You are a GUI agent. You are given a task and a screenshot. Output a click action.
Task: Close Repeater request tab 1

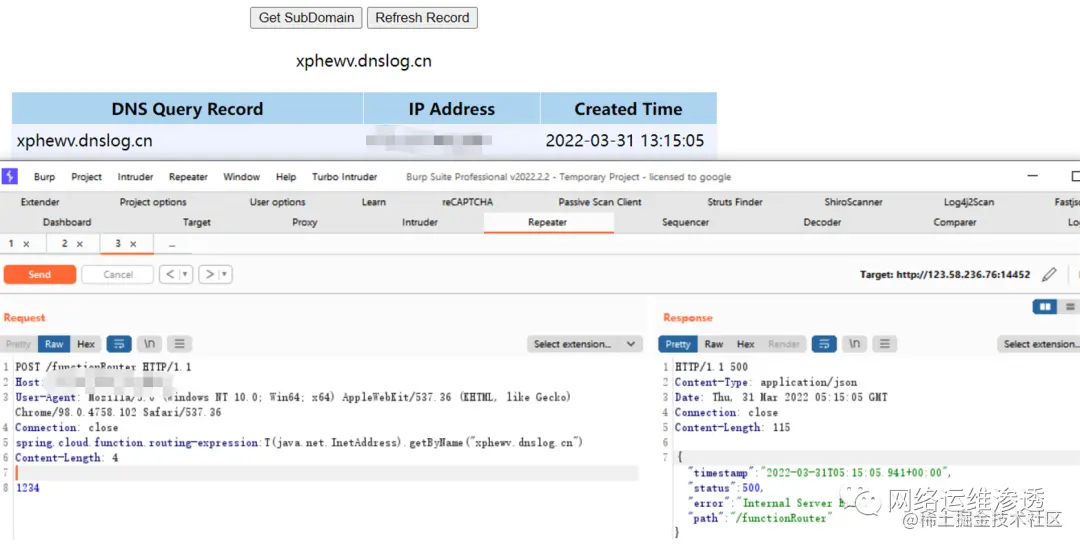click(26, 244)
